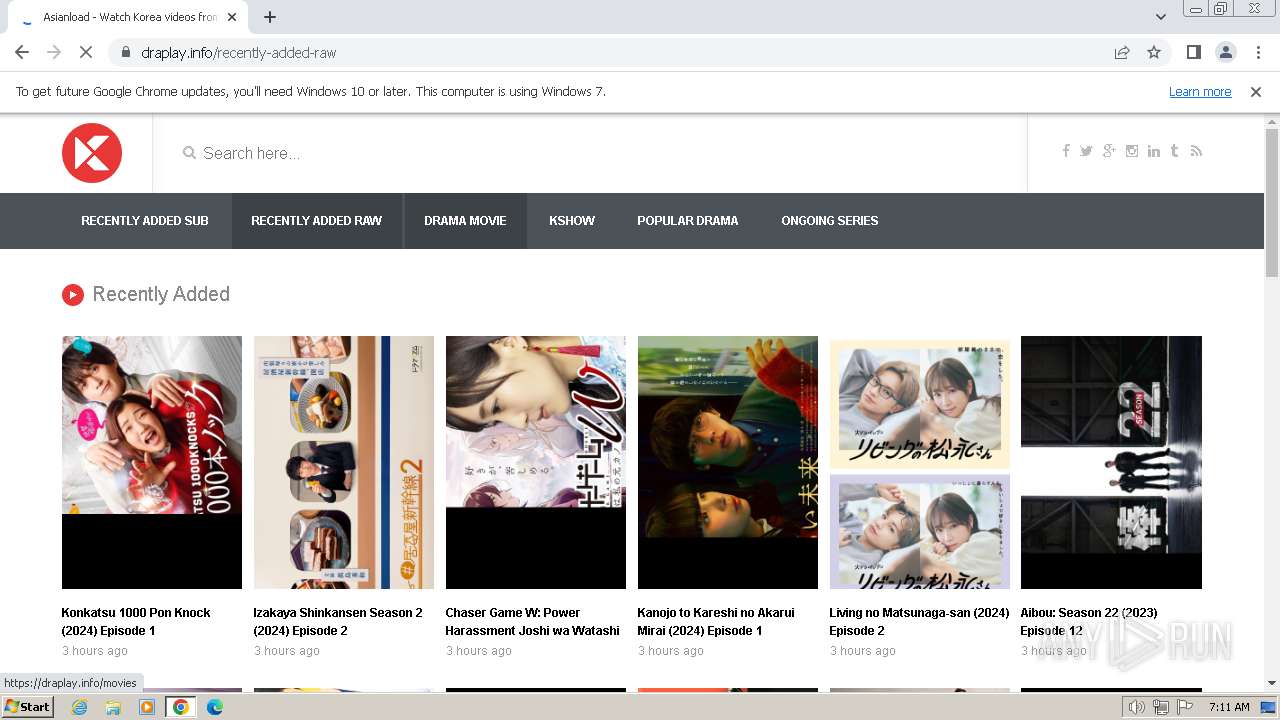View site information lock icon
Screen dimensions: 1280x720
(125, 52)
